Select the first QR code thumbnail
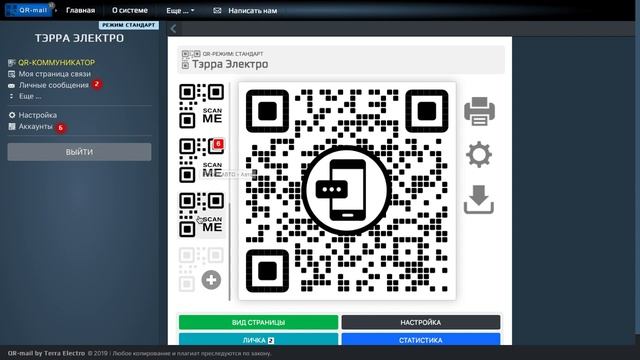This screenshot has width=640, height=360. [202, 106]
